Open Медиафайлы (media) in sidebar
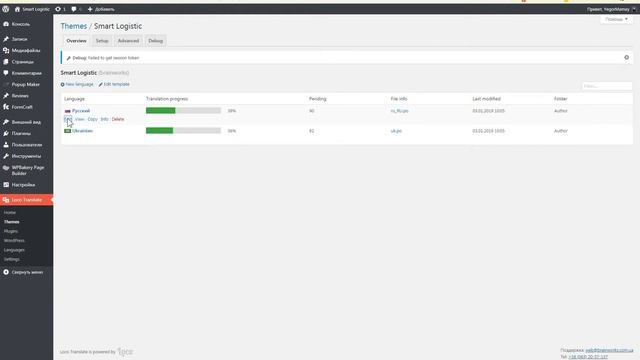 [26, 51]
